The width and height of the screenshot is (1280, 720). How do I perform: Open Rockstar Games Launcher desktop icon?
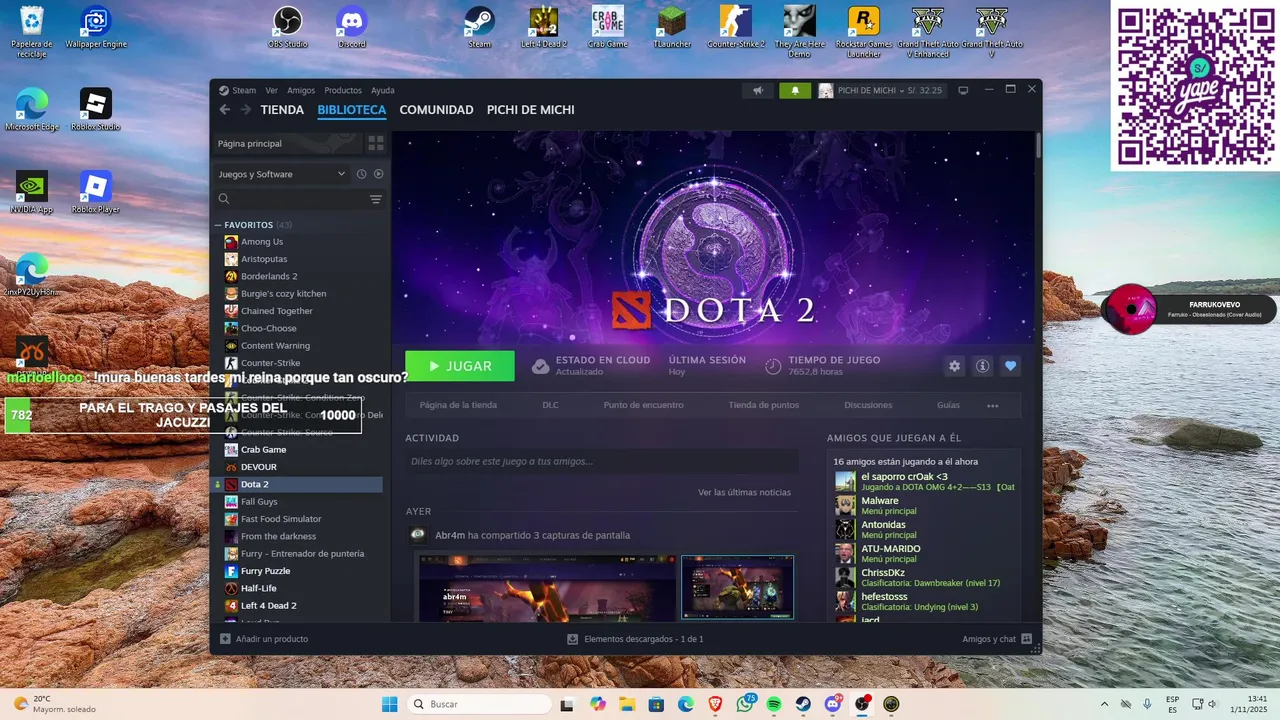point(864,31)
